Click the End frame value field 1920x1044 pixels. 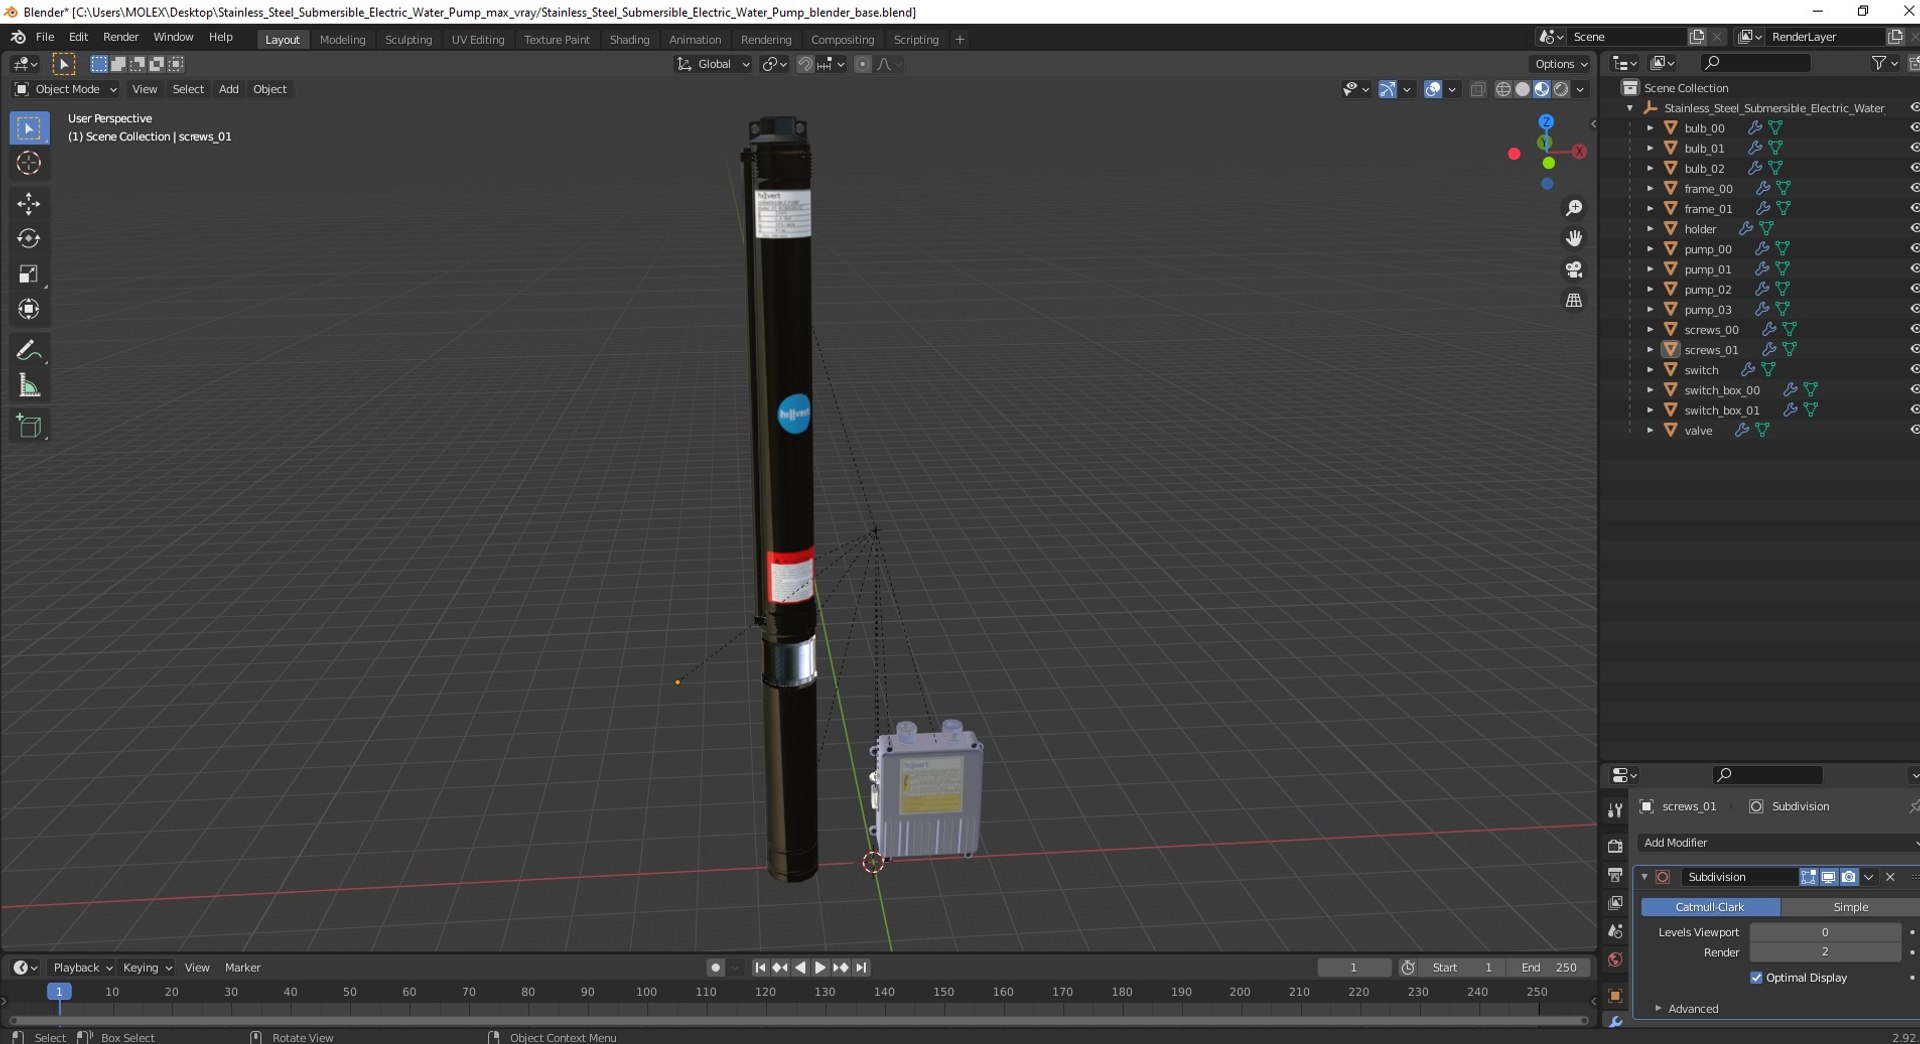1548,968
